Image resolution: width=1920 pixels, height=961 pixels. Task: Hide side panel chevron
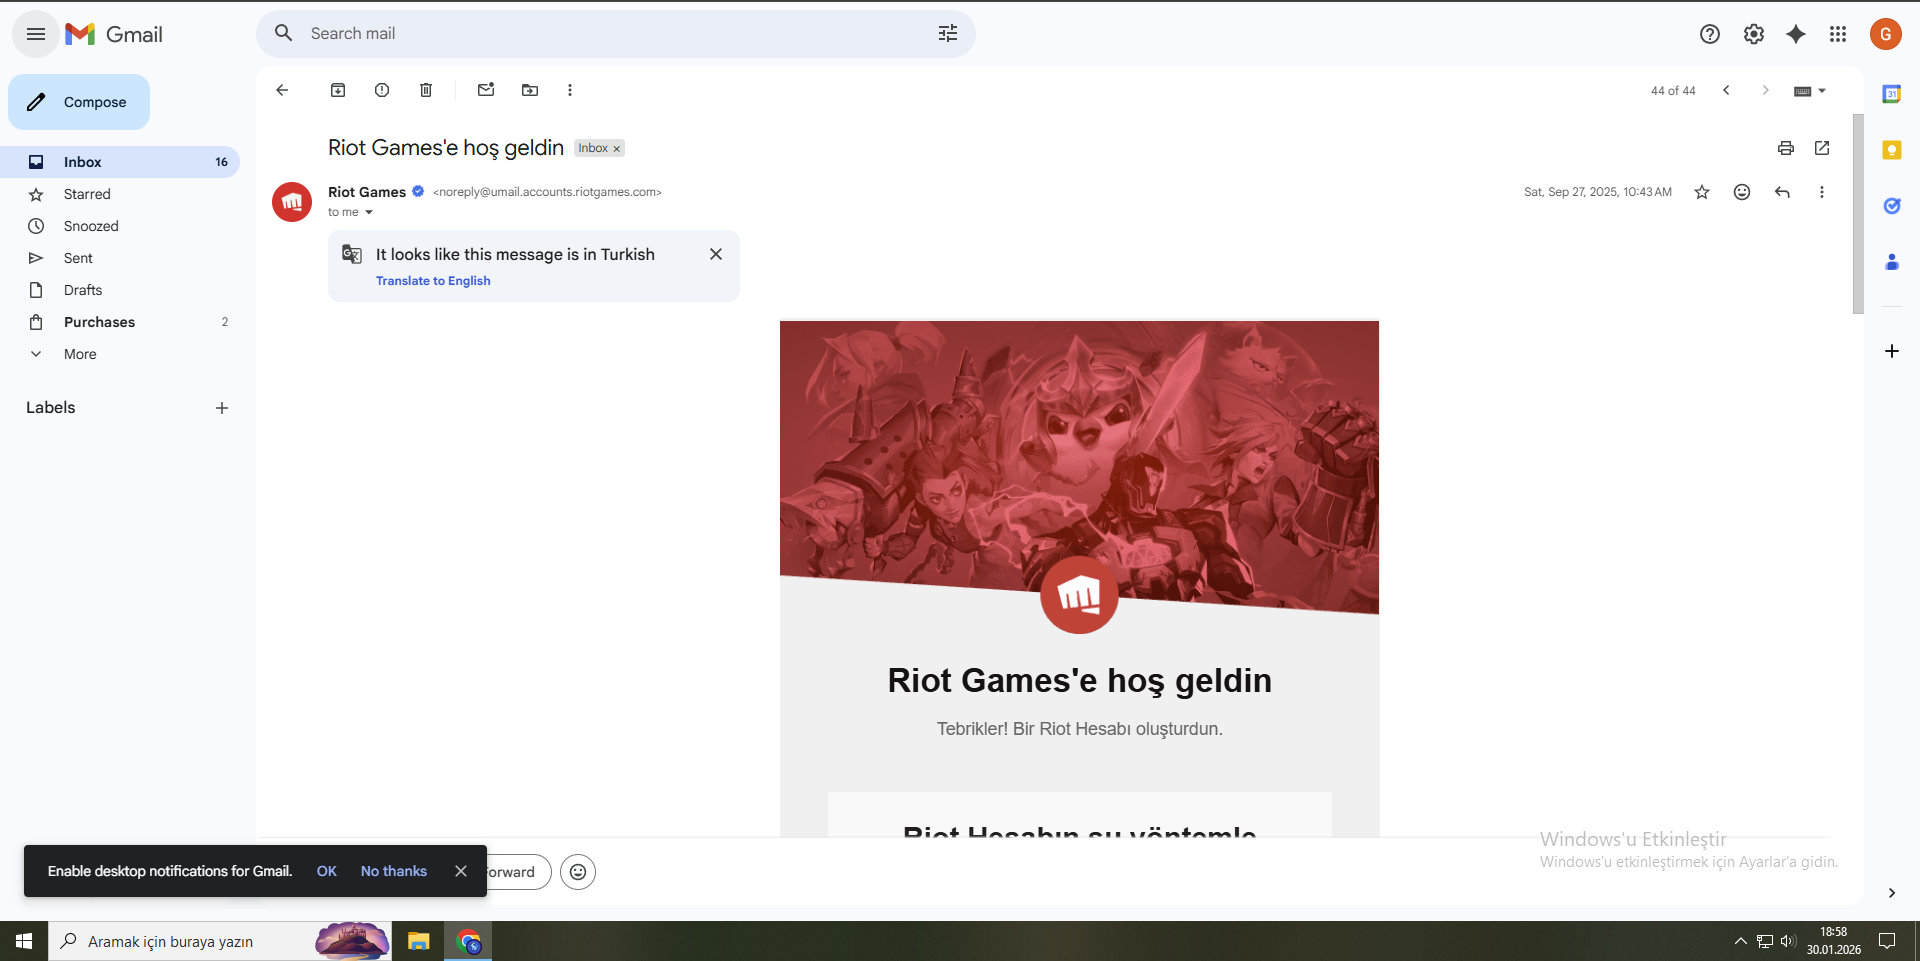click(x=1892, y=893)
